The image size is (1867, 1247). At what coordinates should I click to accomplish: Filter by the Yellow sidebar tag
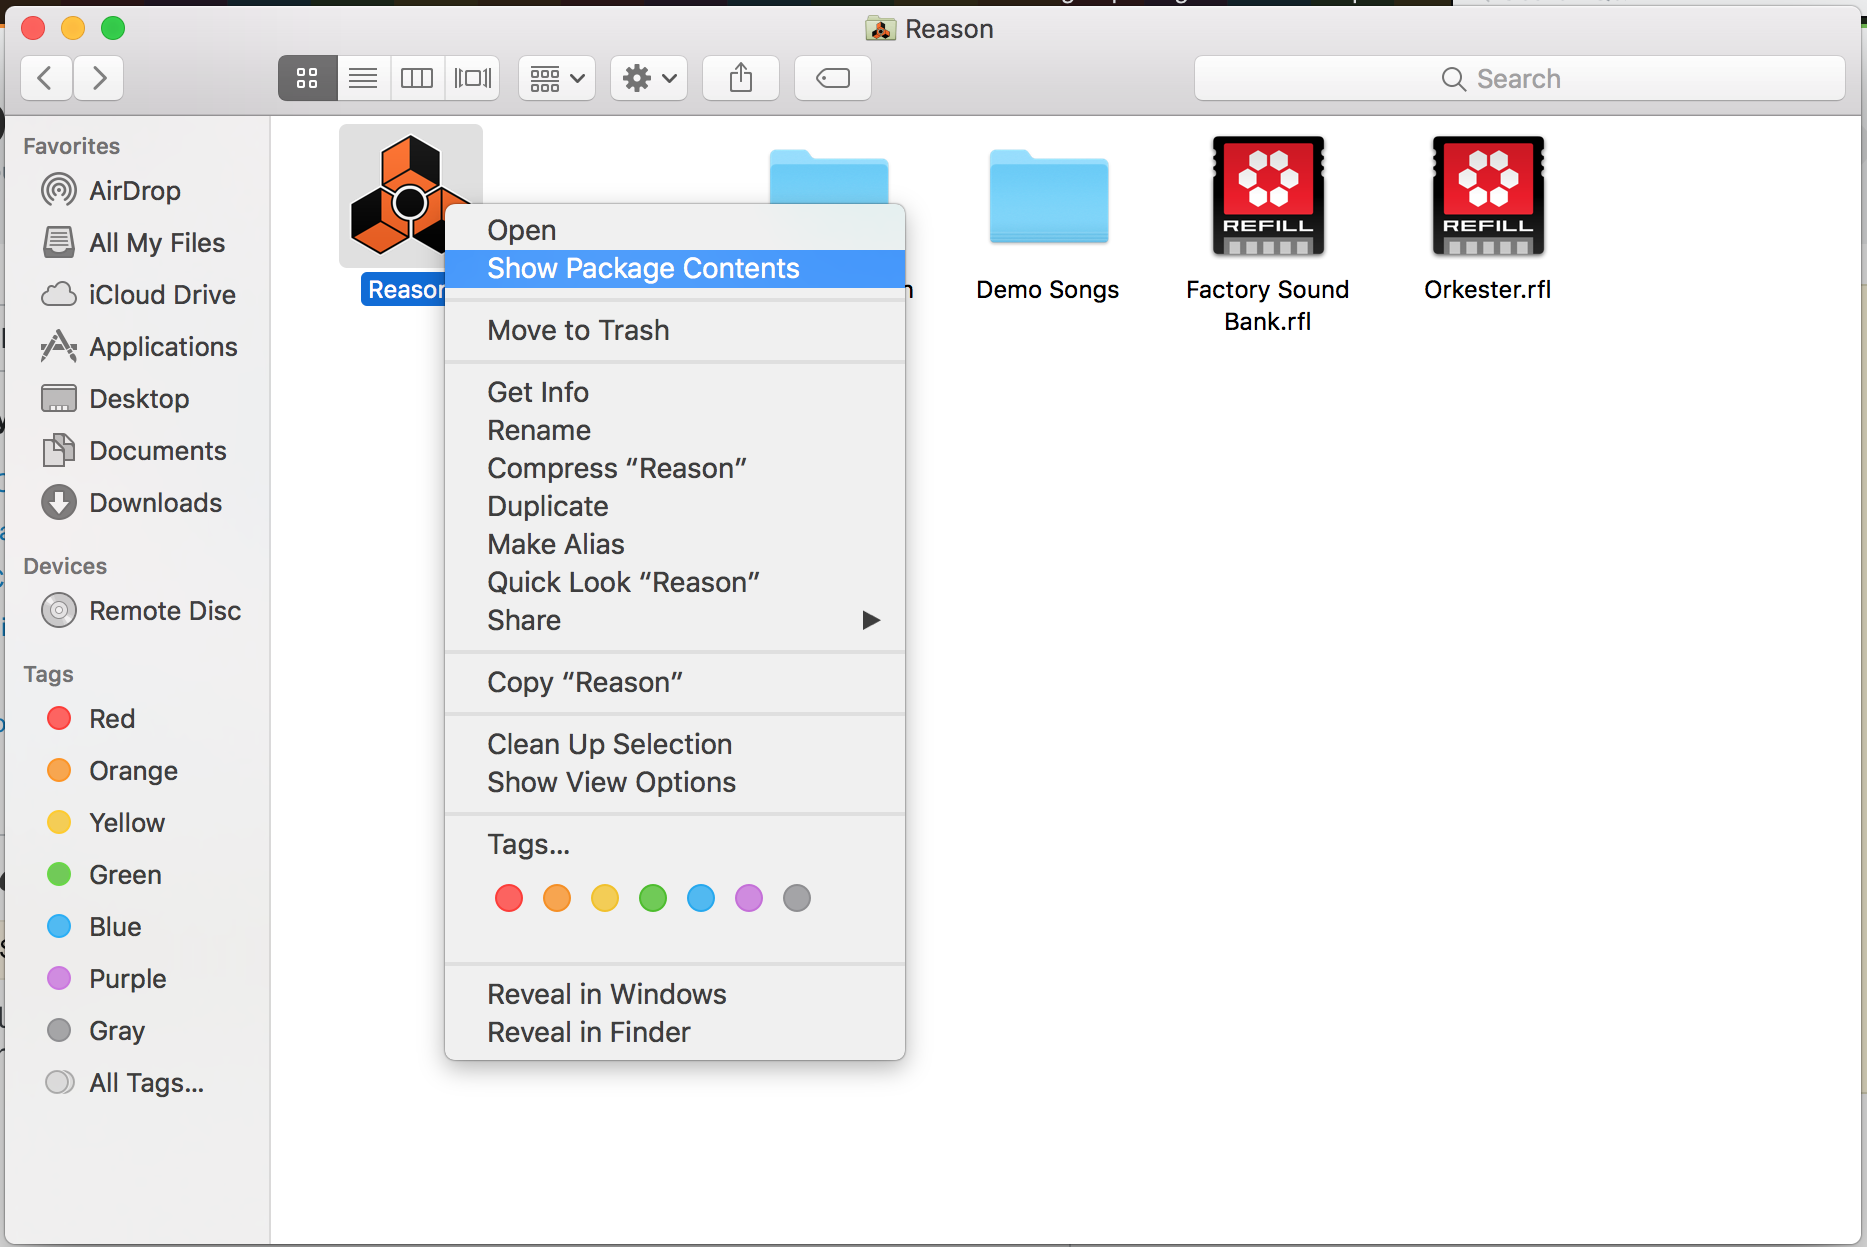coord(106,822)
